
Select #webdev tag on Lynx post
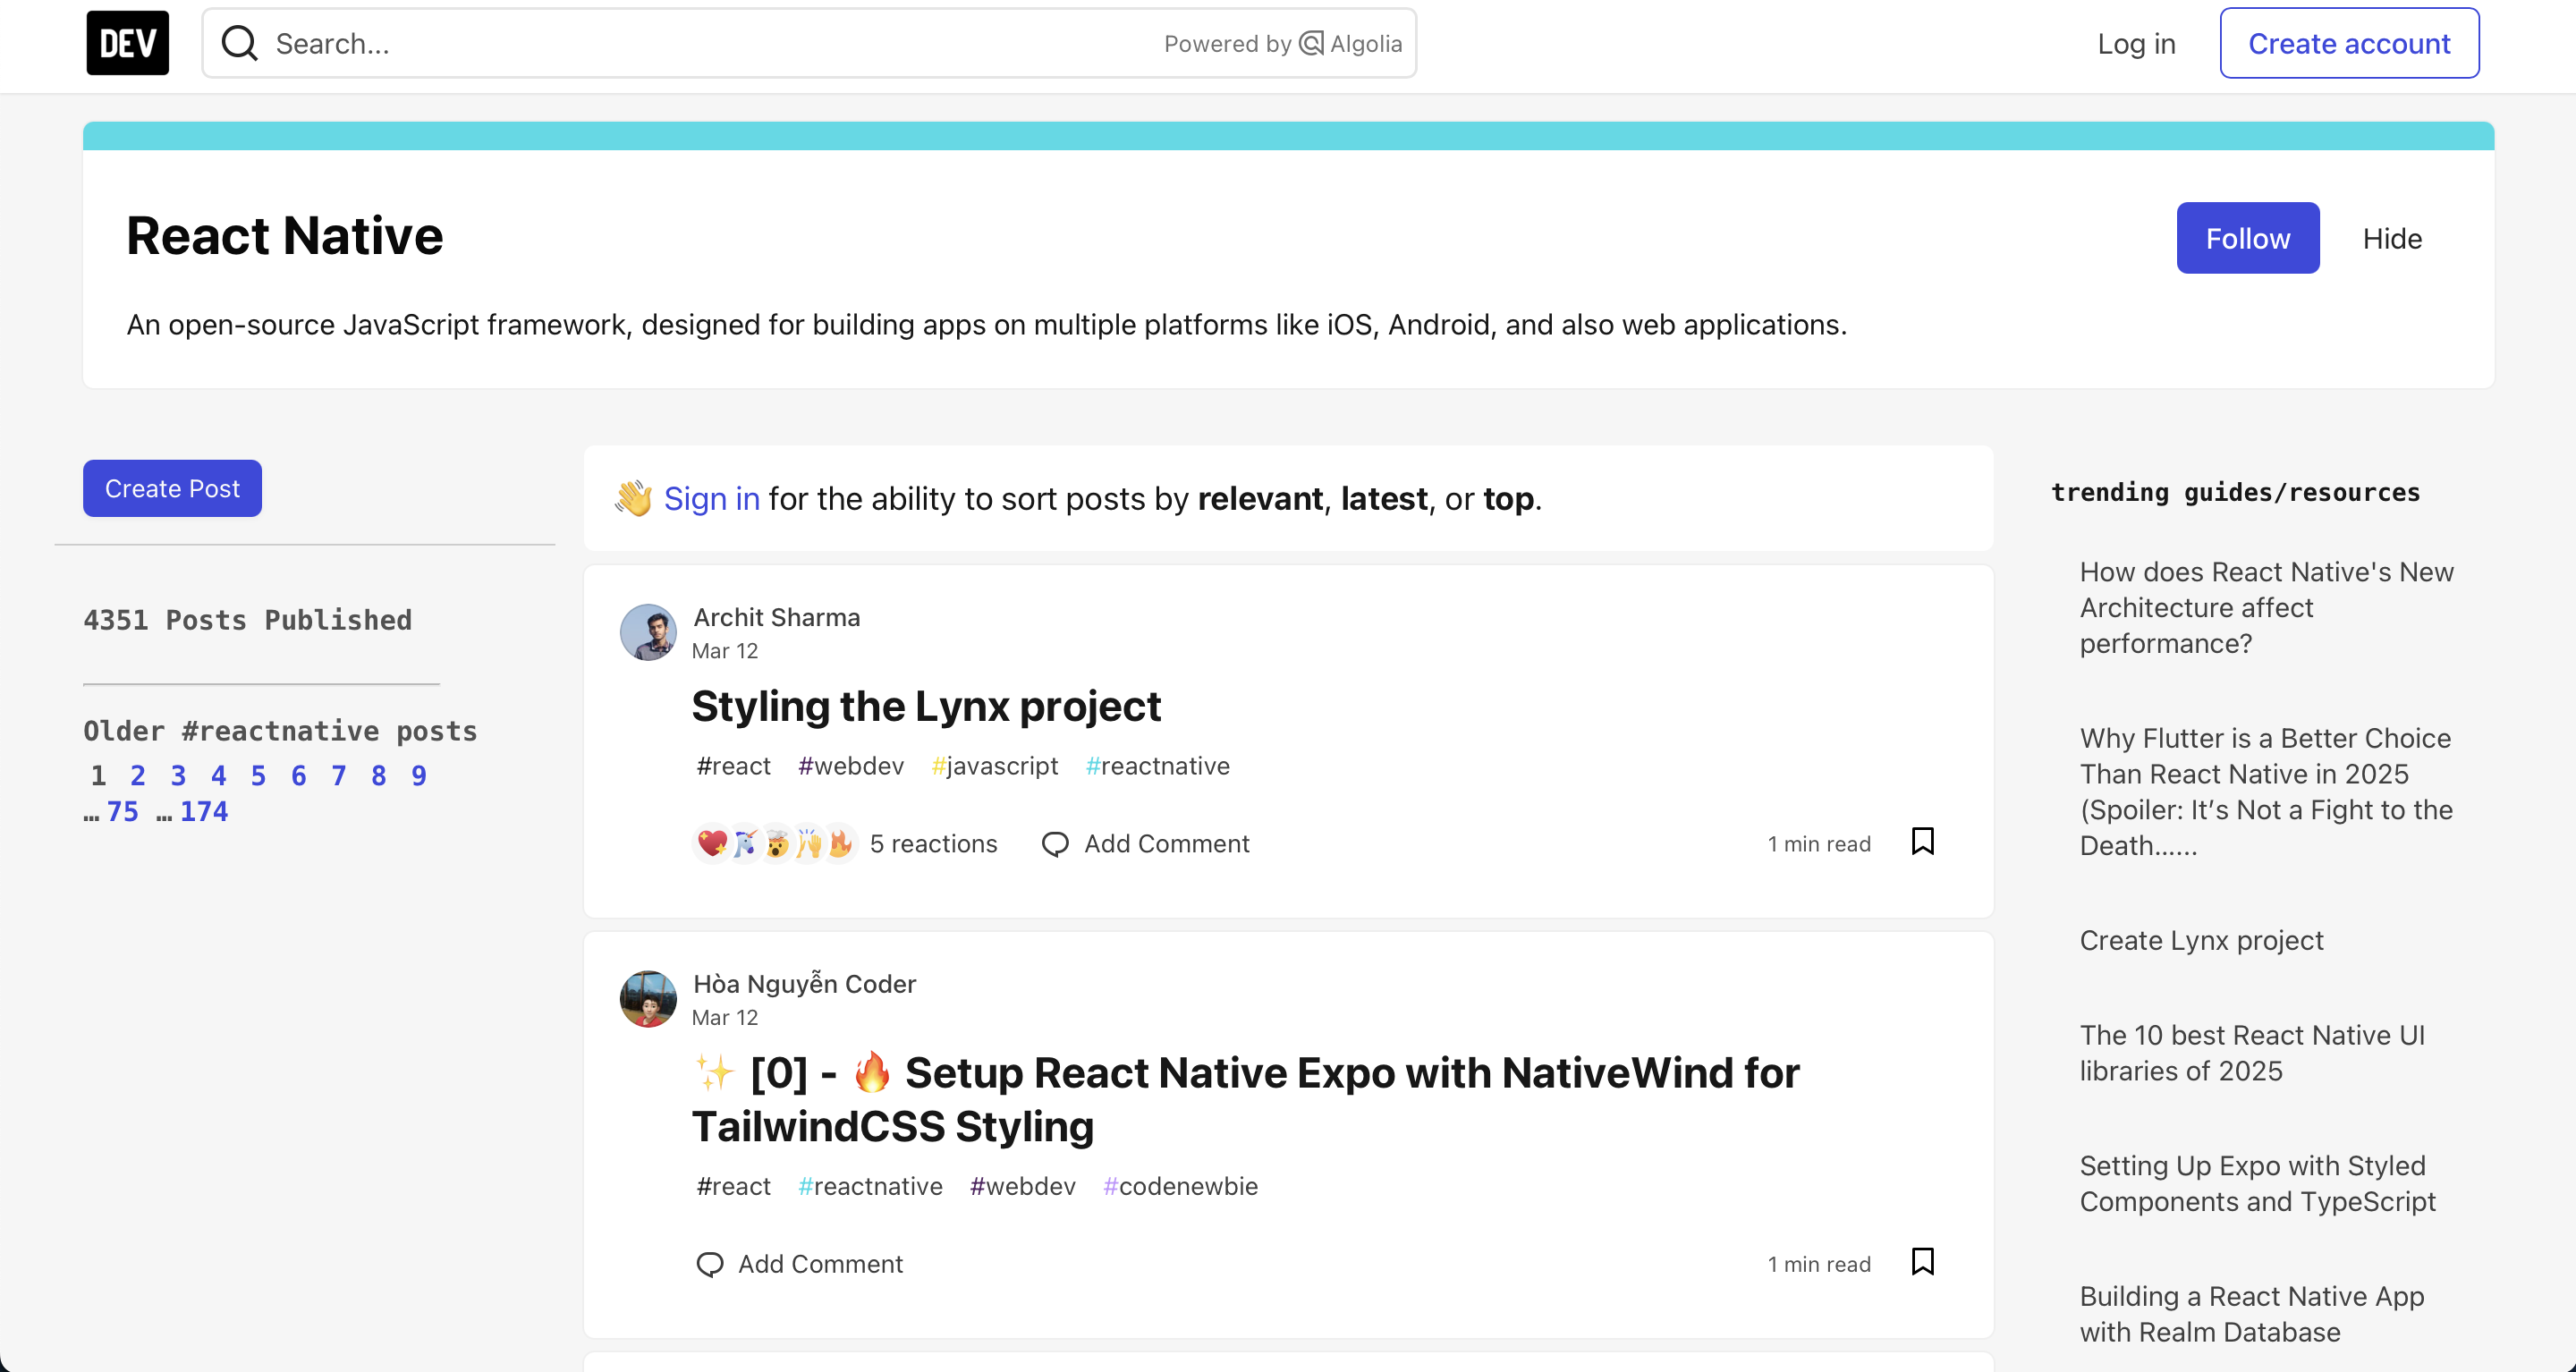click(x=851, y=766)
